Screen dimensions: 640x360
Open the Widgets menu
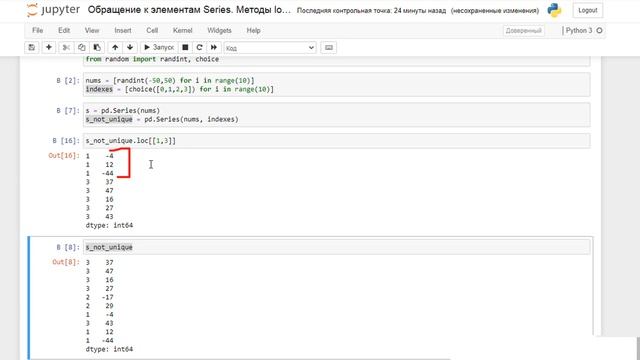click(x=219, y=31)
